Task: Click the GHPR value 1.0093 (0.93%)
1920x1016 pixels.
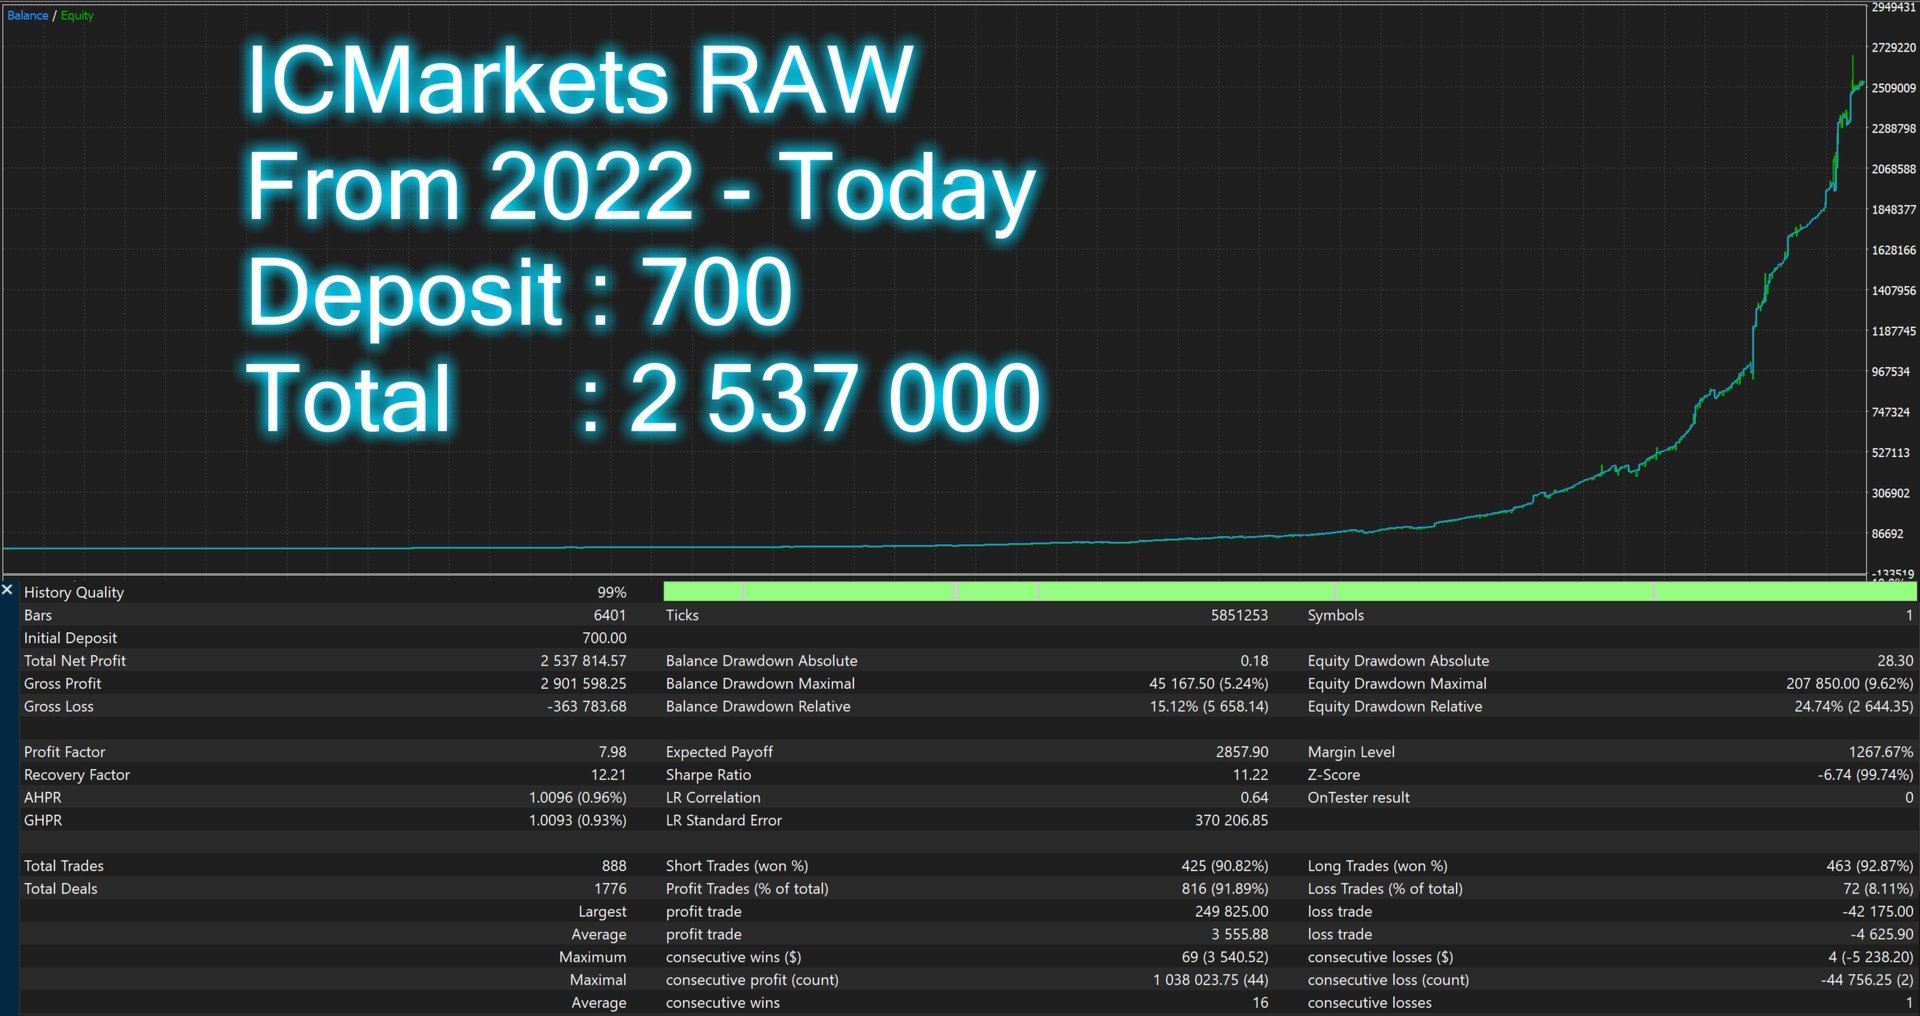Action: click(x=578, y=821)
